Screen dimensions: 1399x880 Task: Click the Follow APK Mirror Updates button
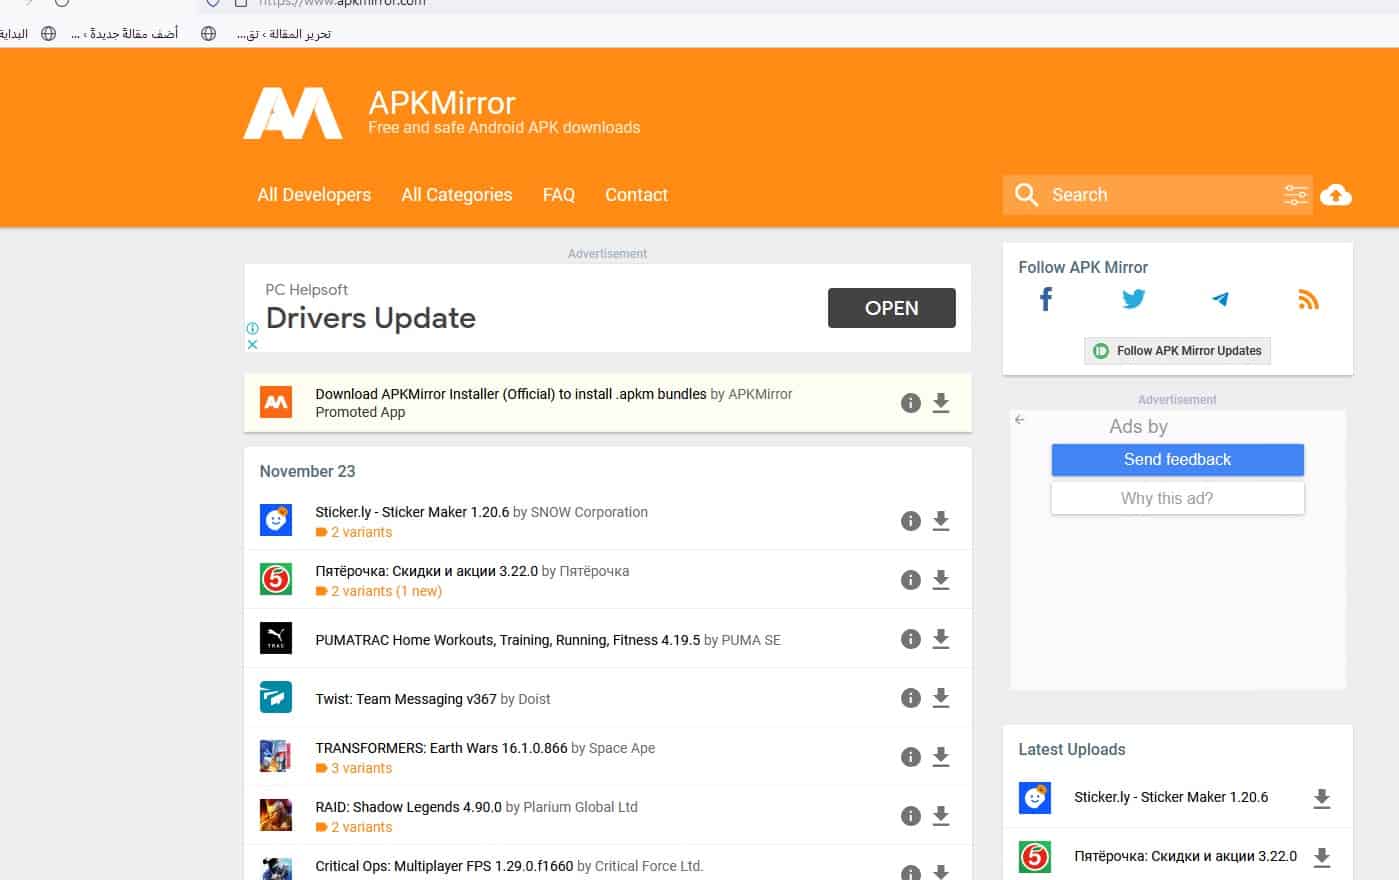point(1177,351)
